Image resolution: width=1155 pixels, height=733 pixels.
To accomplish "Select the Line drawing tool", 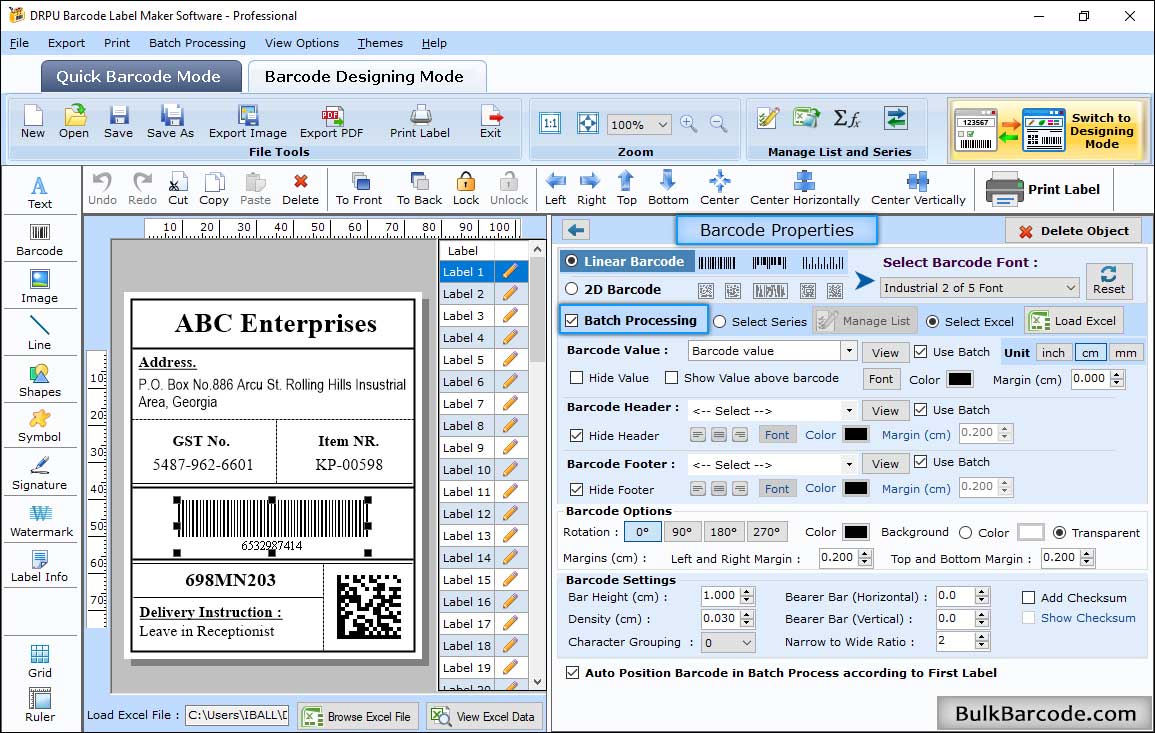I will click(40, 333).
